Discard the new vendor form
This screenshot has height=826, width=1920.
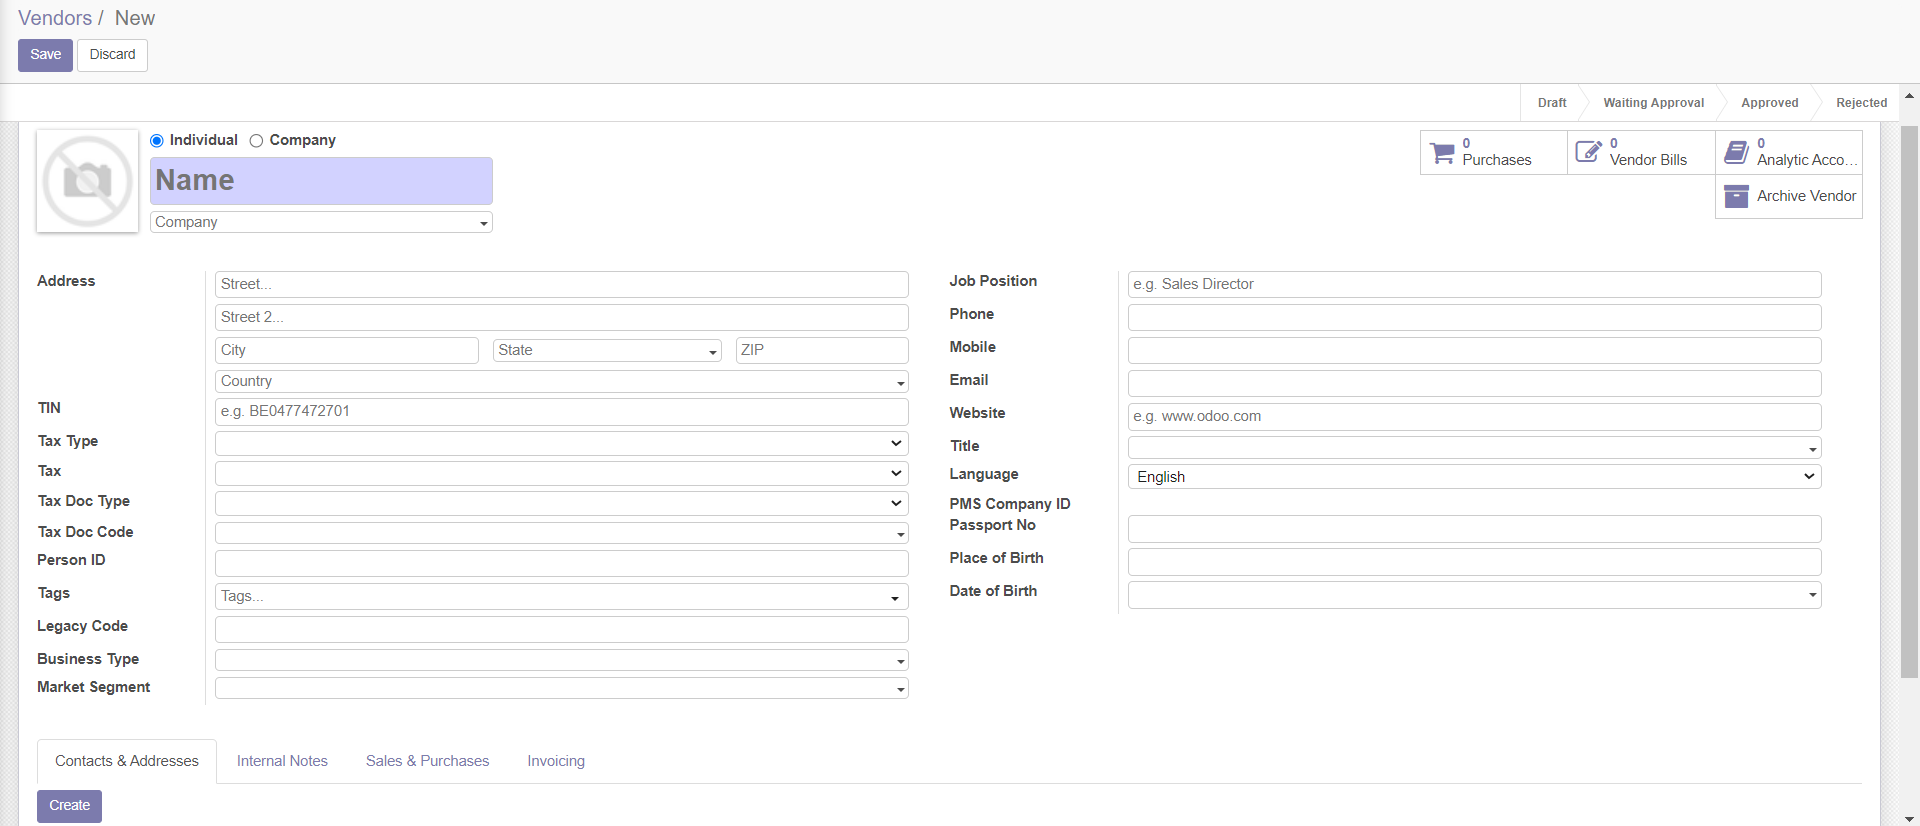pyautogui.click(x=112, y=55)
